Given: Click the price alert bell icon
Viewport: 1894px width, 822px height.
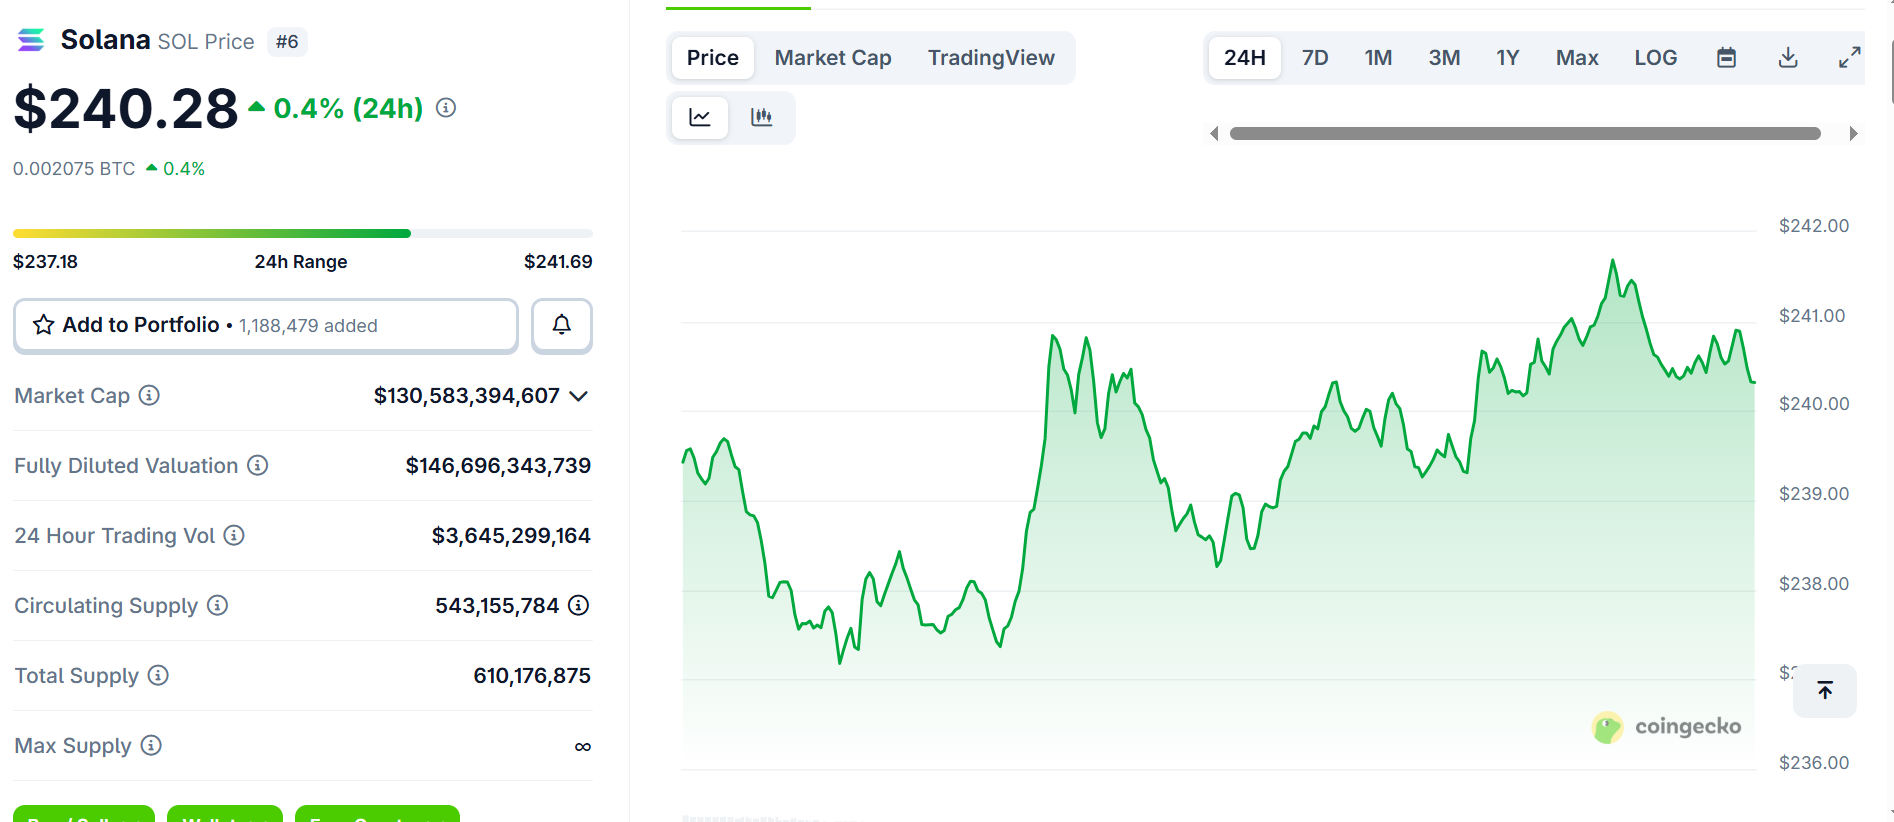Looking at the screenshot, I should (562, 325).
